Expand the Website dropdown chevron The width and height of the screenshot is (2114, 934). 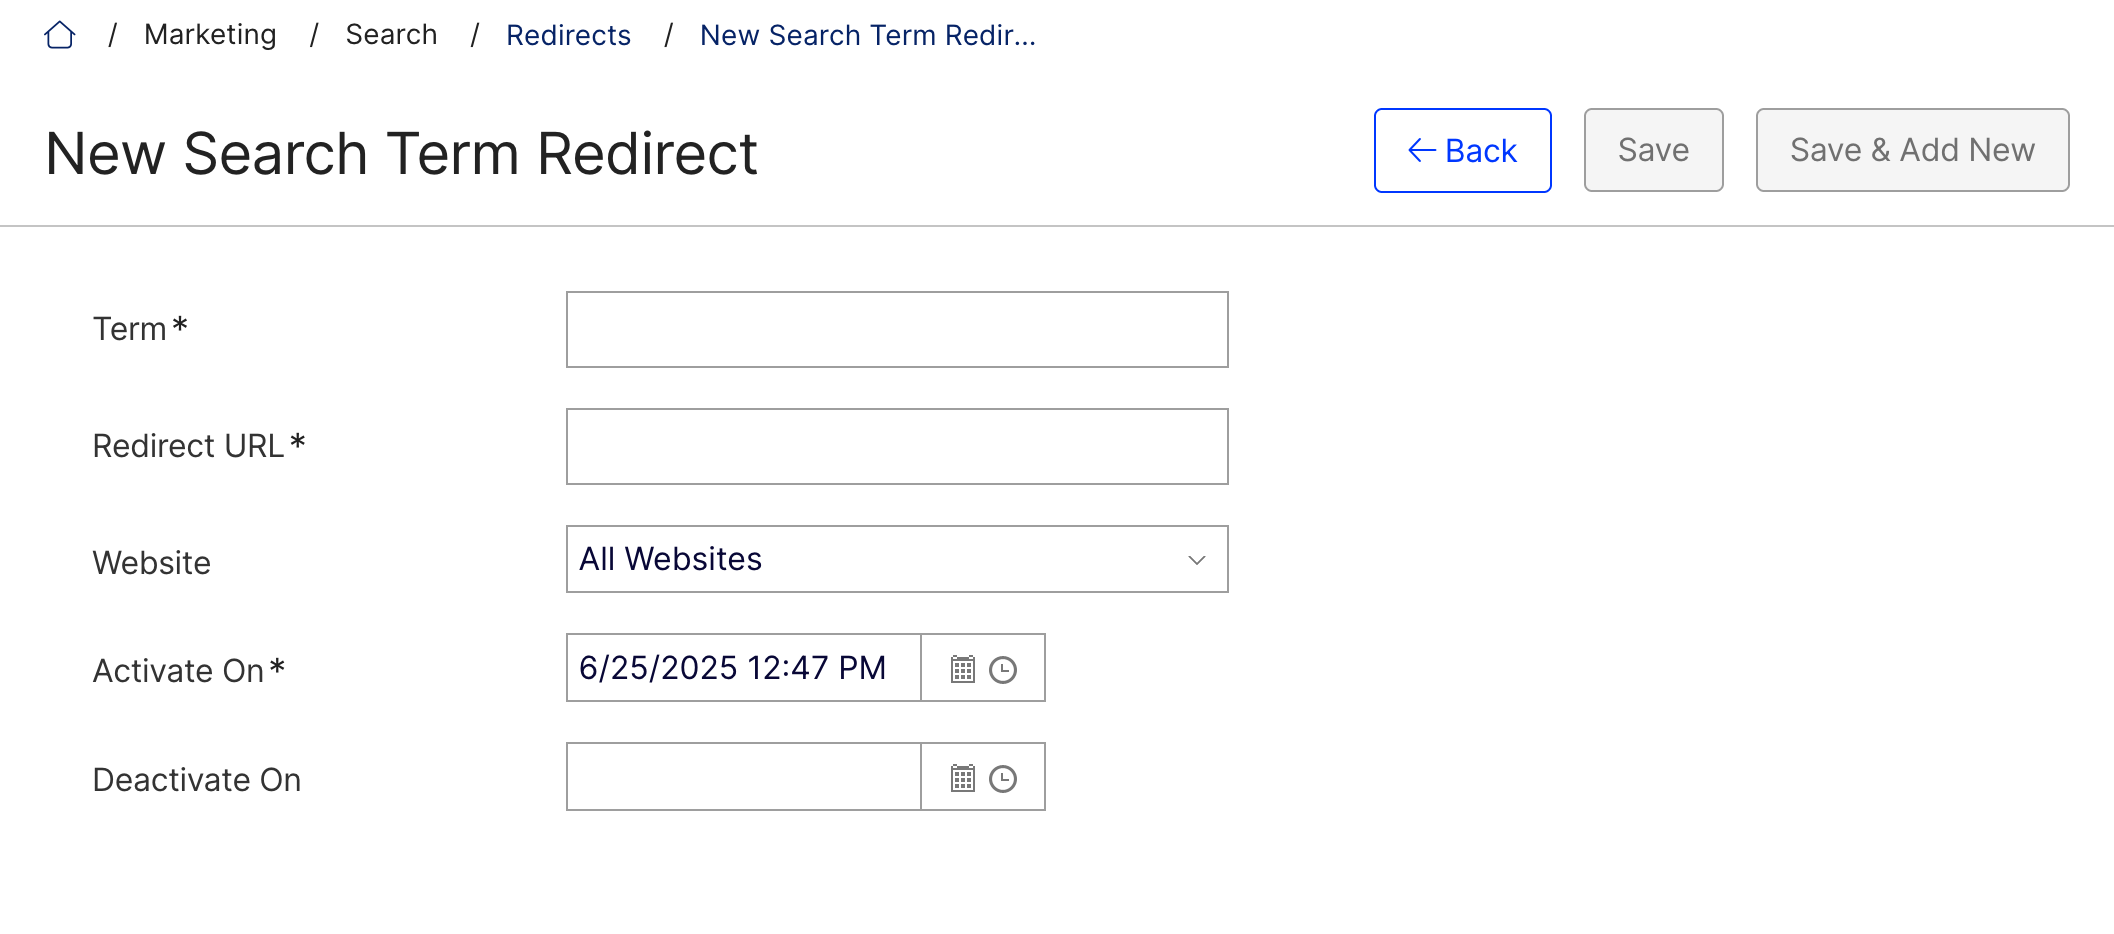pos(1196,560)
